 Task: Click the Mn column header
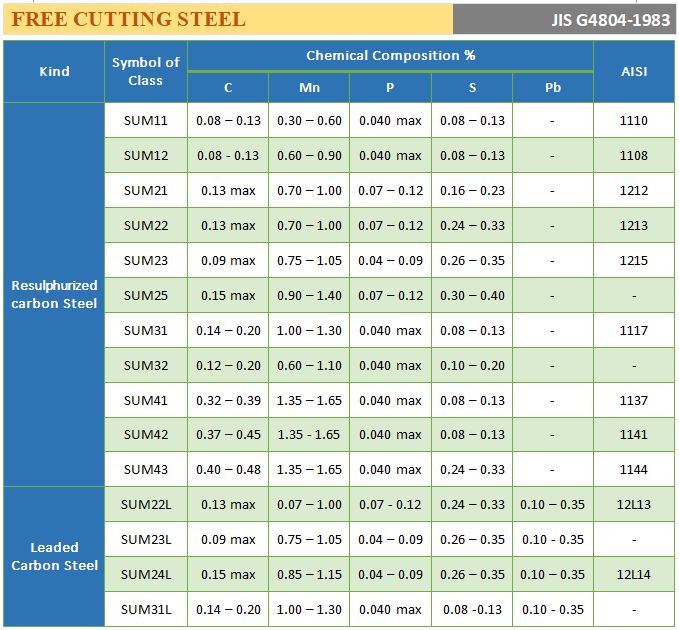pyautogui.click(x=309, y=88)
